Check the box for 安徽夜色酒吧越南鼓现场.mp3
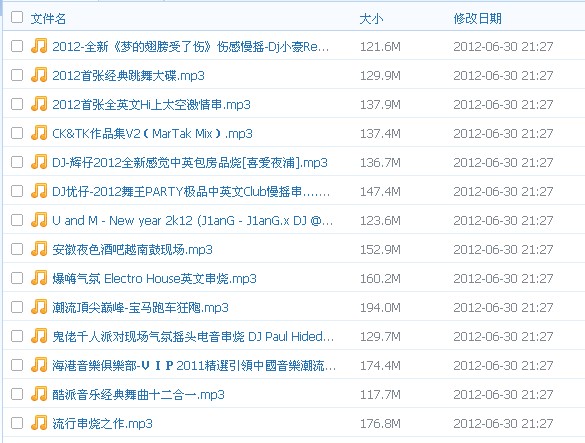Viewport: 585px width, 443px height. pos(17,249)
